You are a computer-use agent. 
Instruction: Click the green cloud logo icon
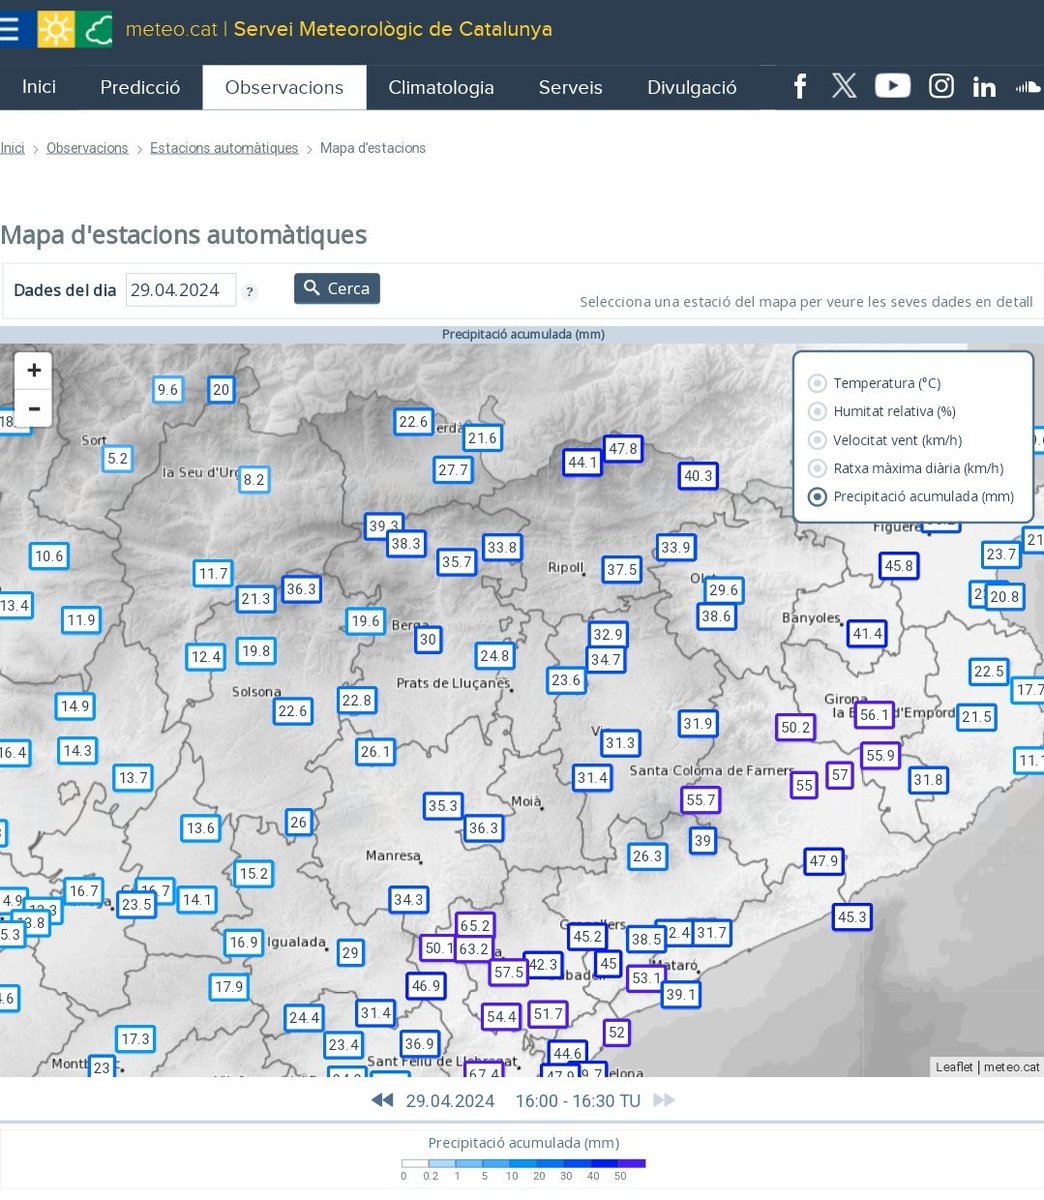95,30
